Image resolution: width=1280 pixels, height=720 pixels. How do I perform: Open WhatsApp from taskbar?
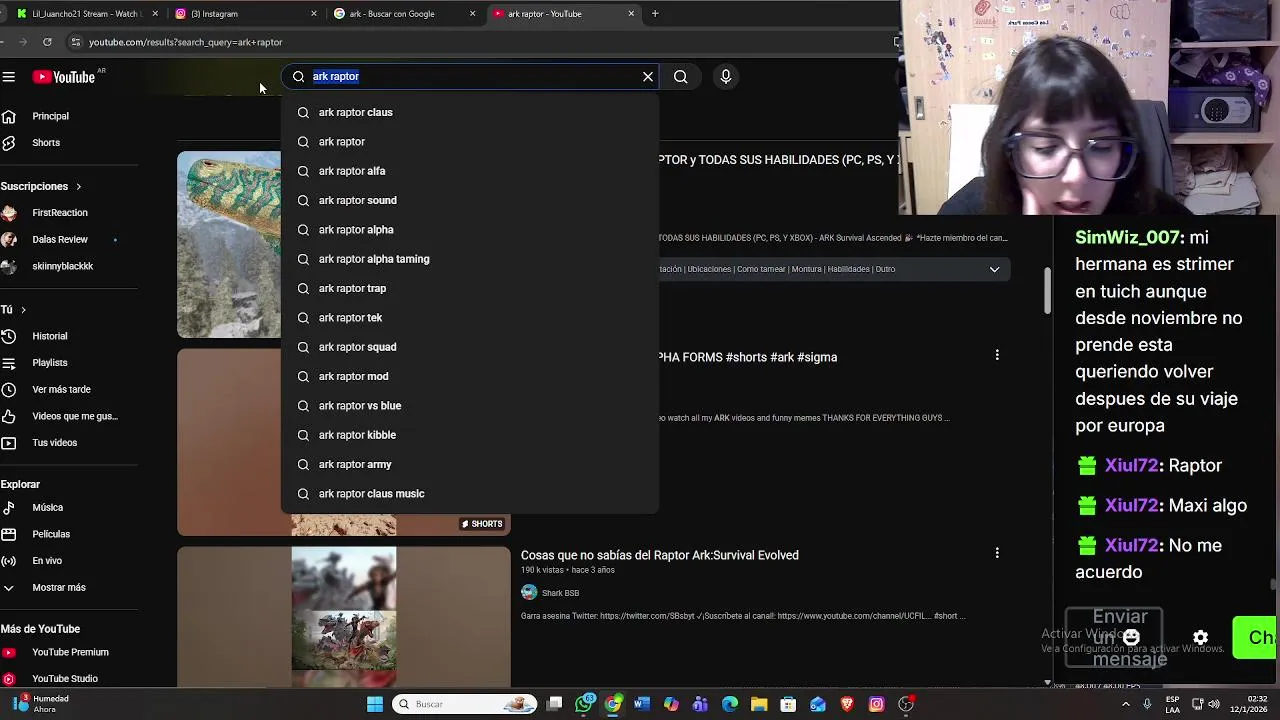[585, 704]
